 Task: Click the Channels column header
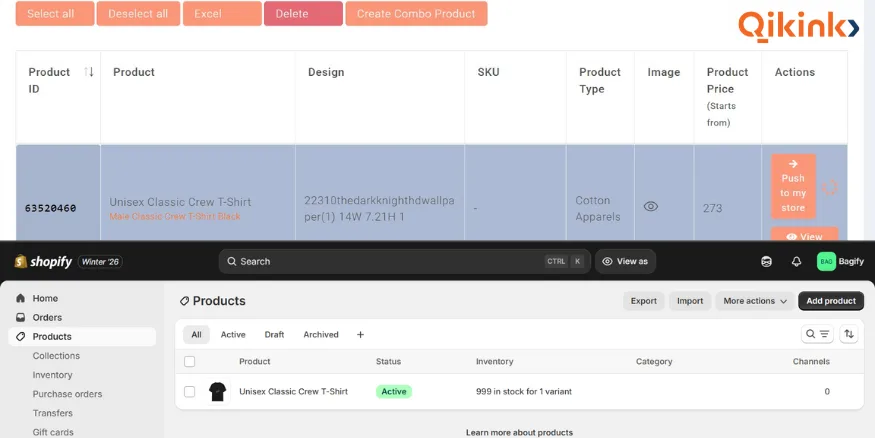pos(811,362)
